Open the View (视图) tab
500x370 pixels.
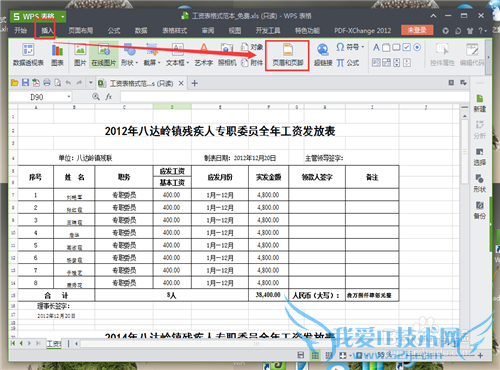point(235,31)
